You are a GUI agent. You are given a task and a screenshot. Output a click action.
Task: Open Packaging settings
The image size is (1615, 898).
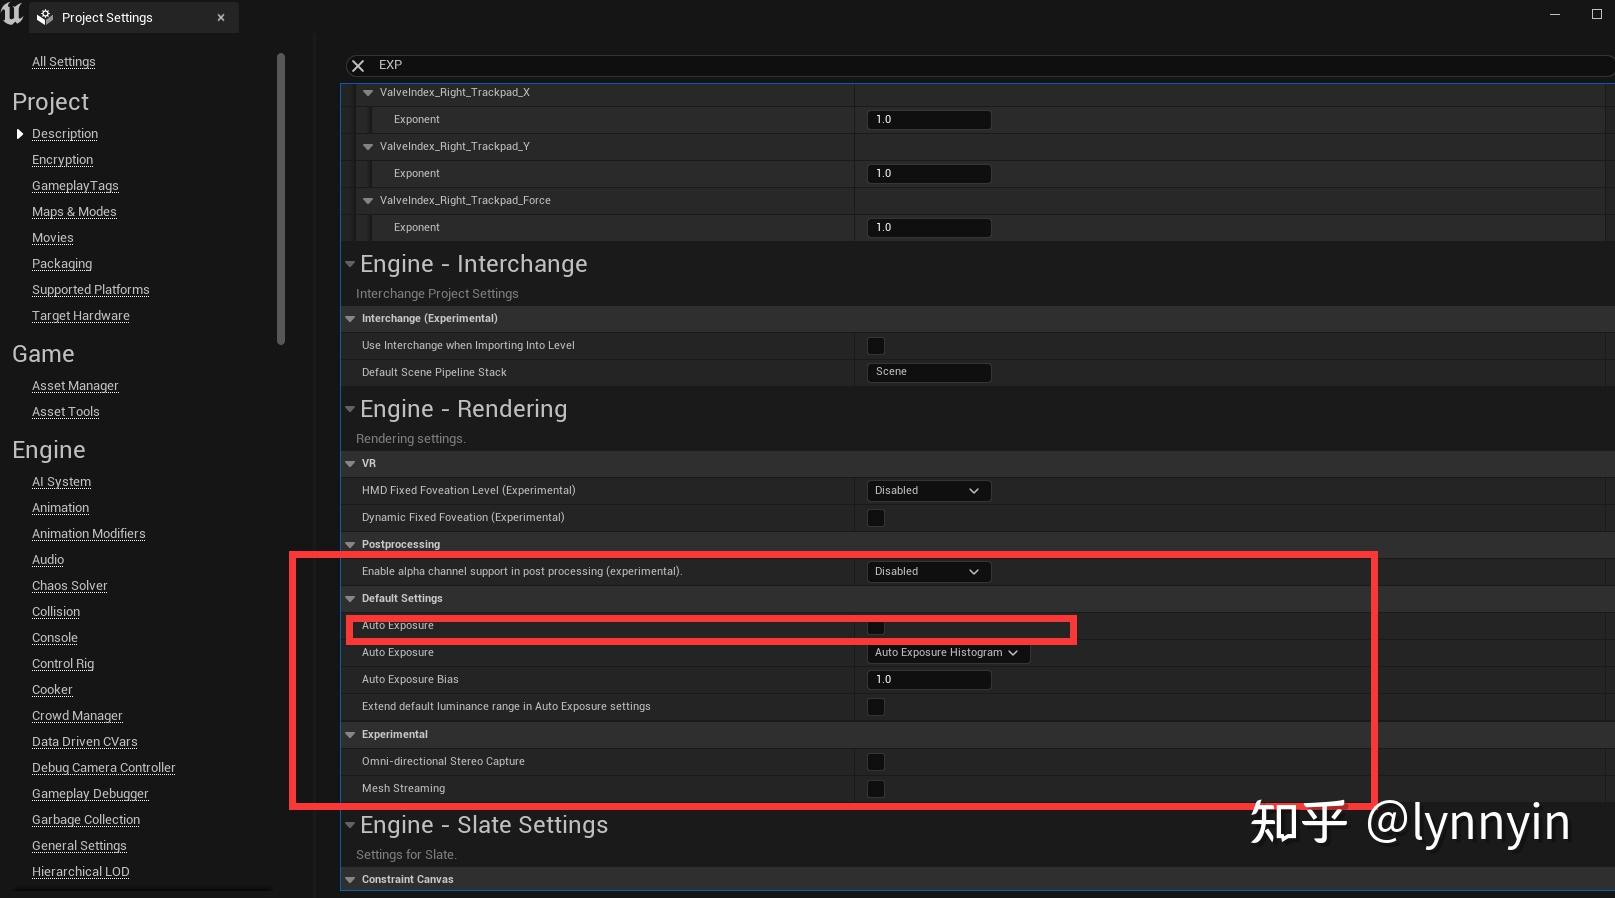tap(62, 264)
